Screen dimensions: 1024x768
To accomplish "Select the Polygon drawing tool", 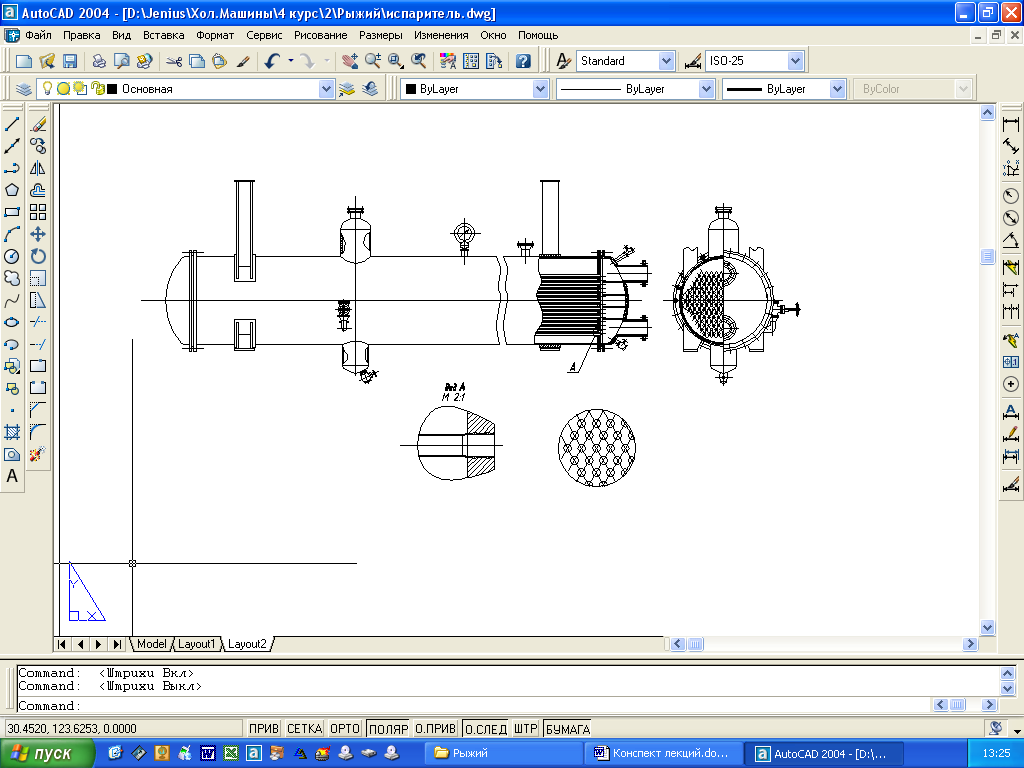I will [x=12, y=190].
